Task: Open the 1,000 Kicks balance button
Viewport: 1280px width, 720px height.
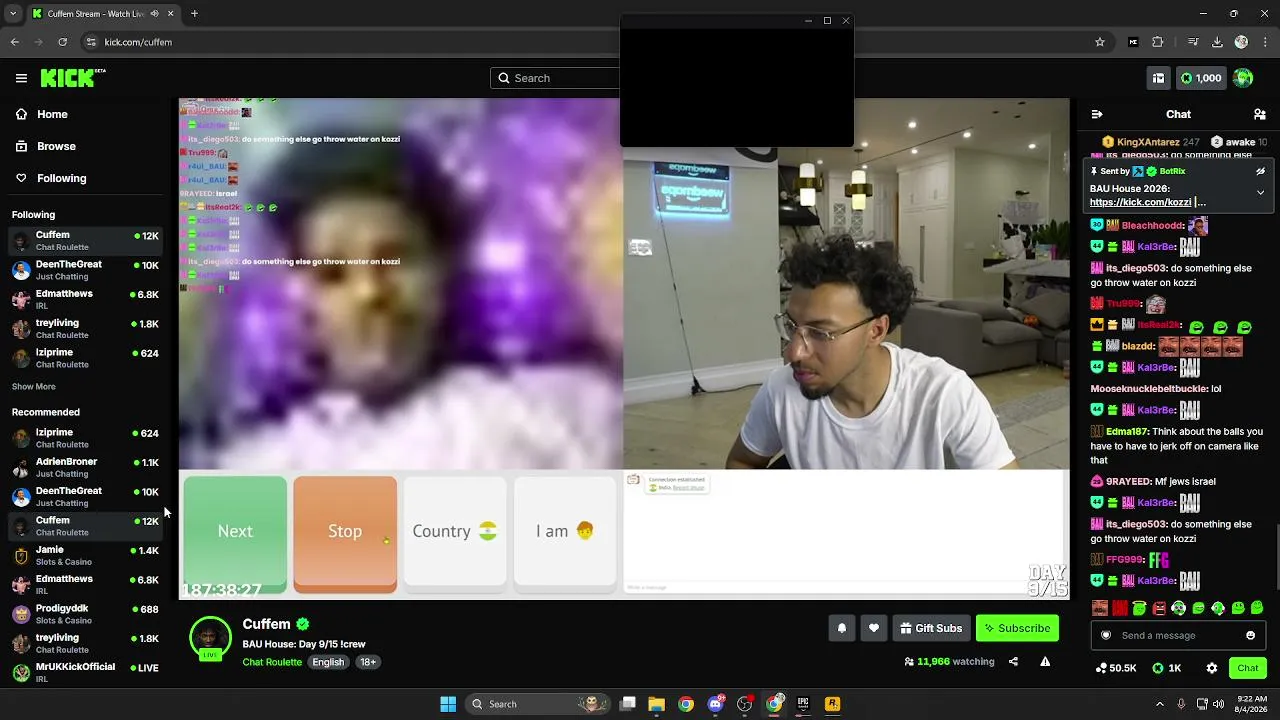Action: click(1201, 78)
